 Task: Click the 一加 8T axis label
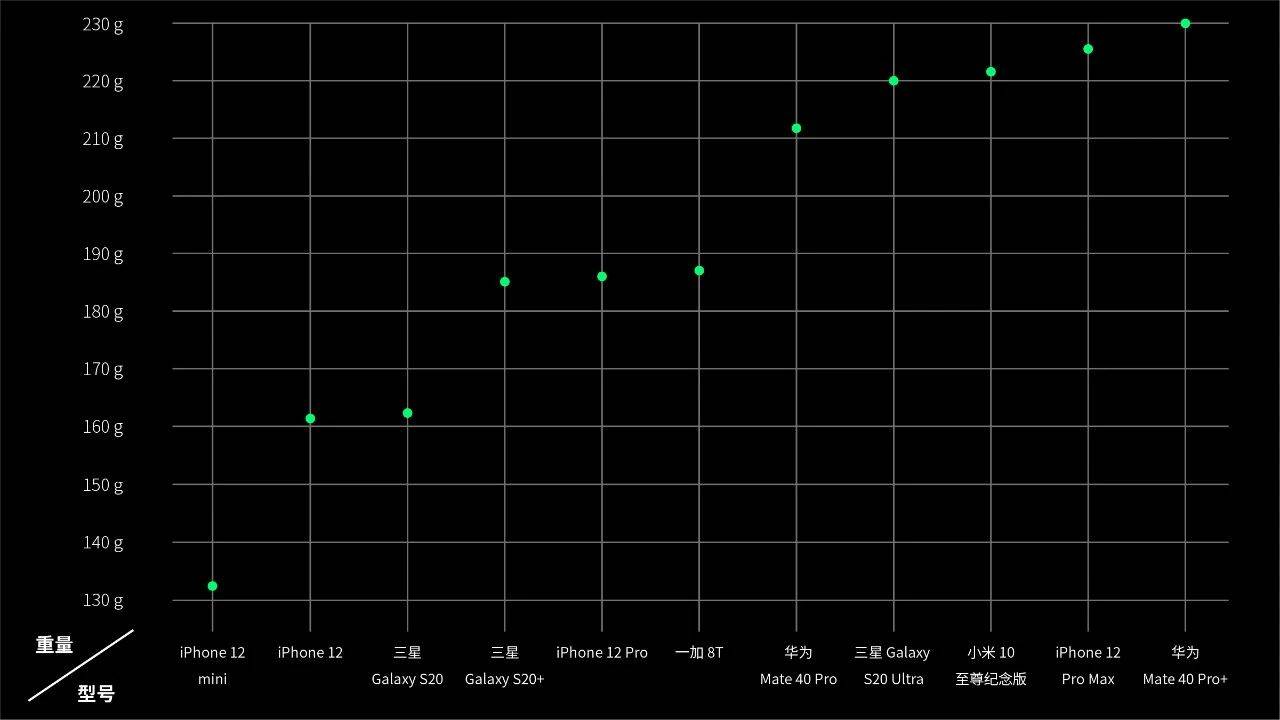(x=699, y=653)
